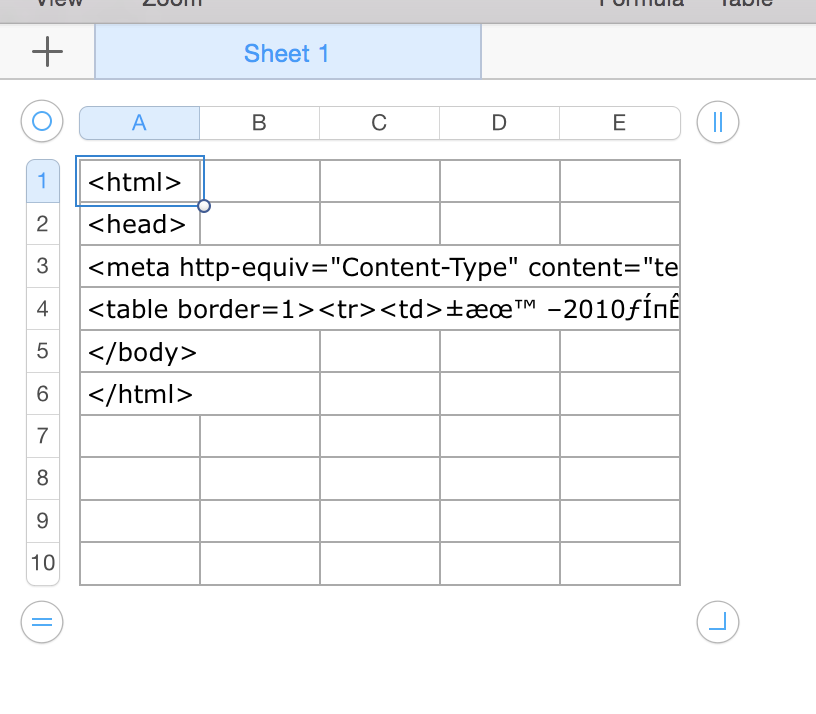This screenshot has height=714, width=816.
Task: Select column B header
Action: point(259,123)
